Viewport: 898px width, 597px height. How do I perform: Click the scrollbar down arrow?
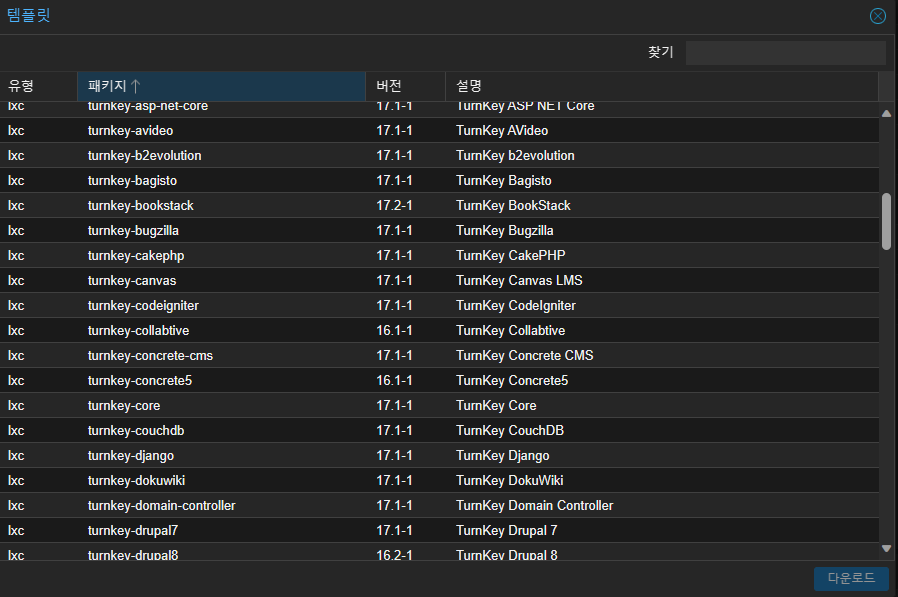(887, 549)
